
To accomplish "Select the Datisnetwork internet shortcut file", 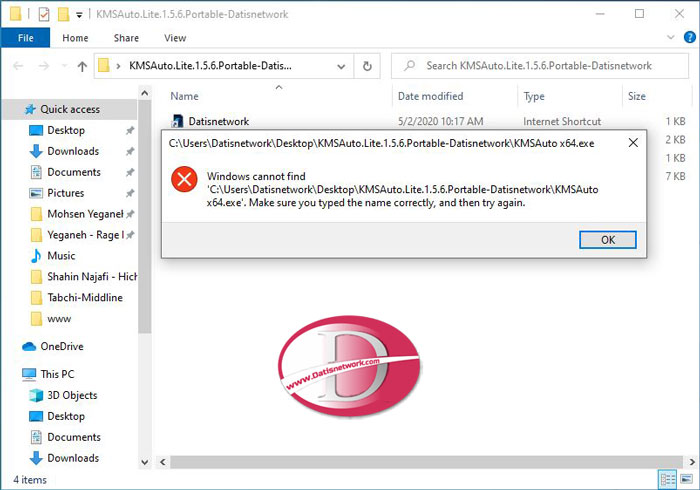I will pyautogui.click(x=219, y=121).
